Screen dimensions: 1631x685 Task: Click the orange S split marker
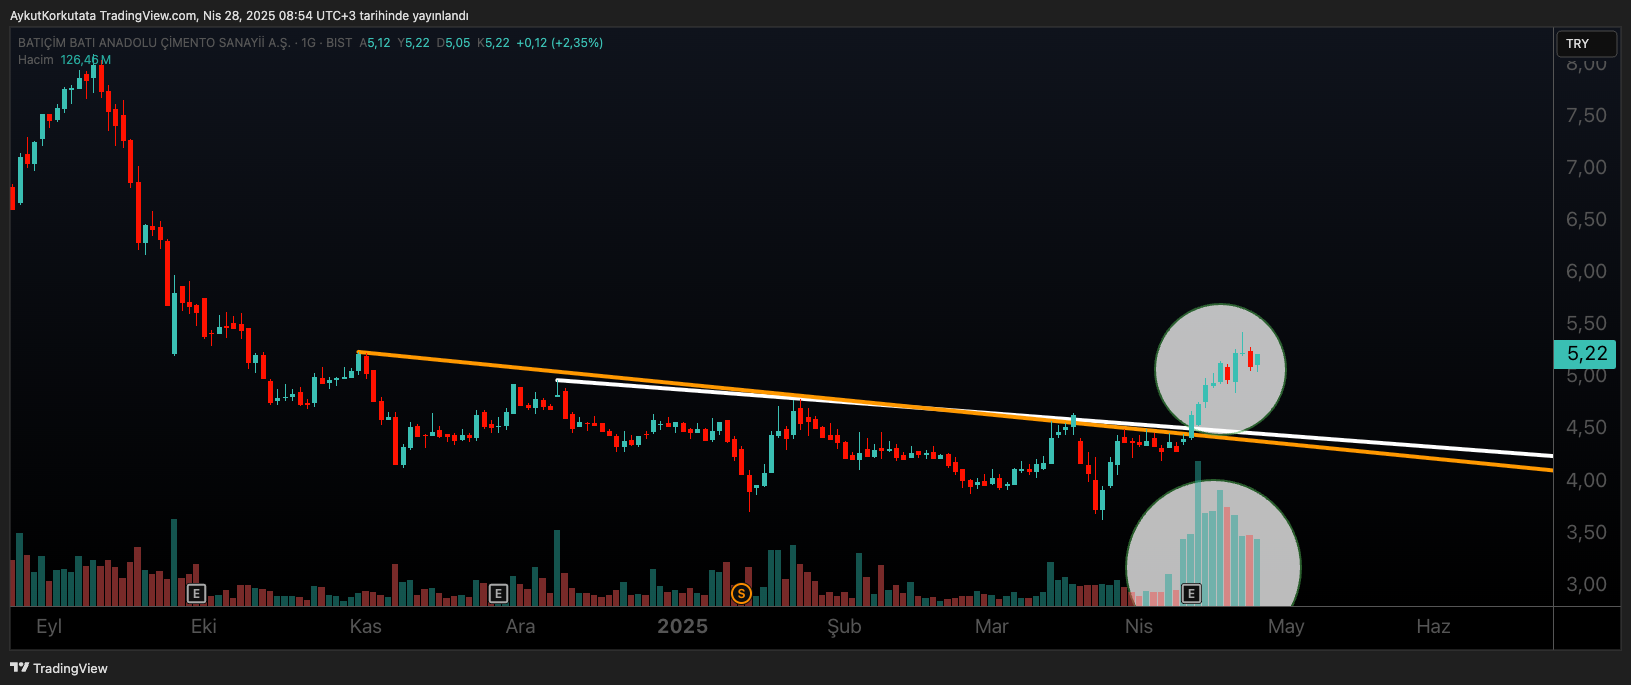pos(741,594)
